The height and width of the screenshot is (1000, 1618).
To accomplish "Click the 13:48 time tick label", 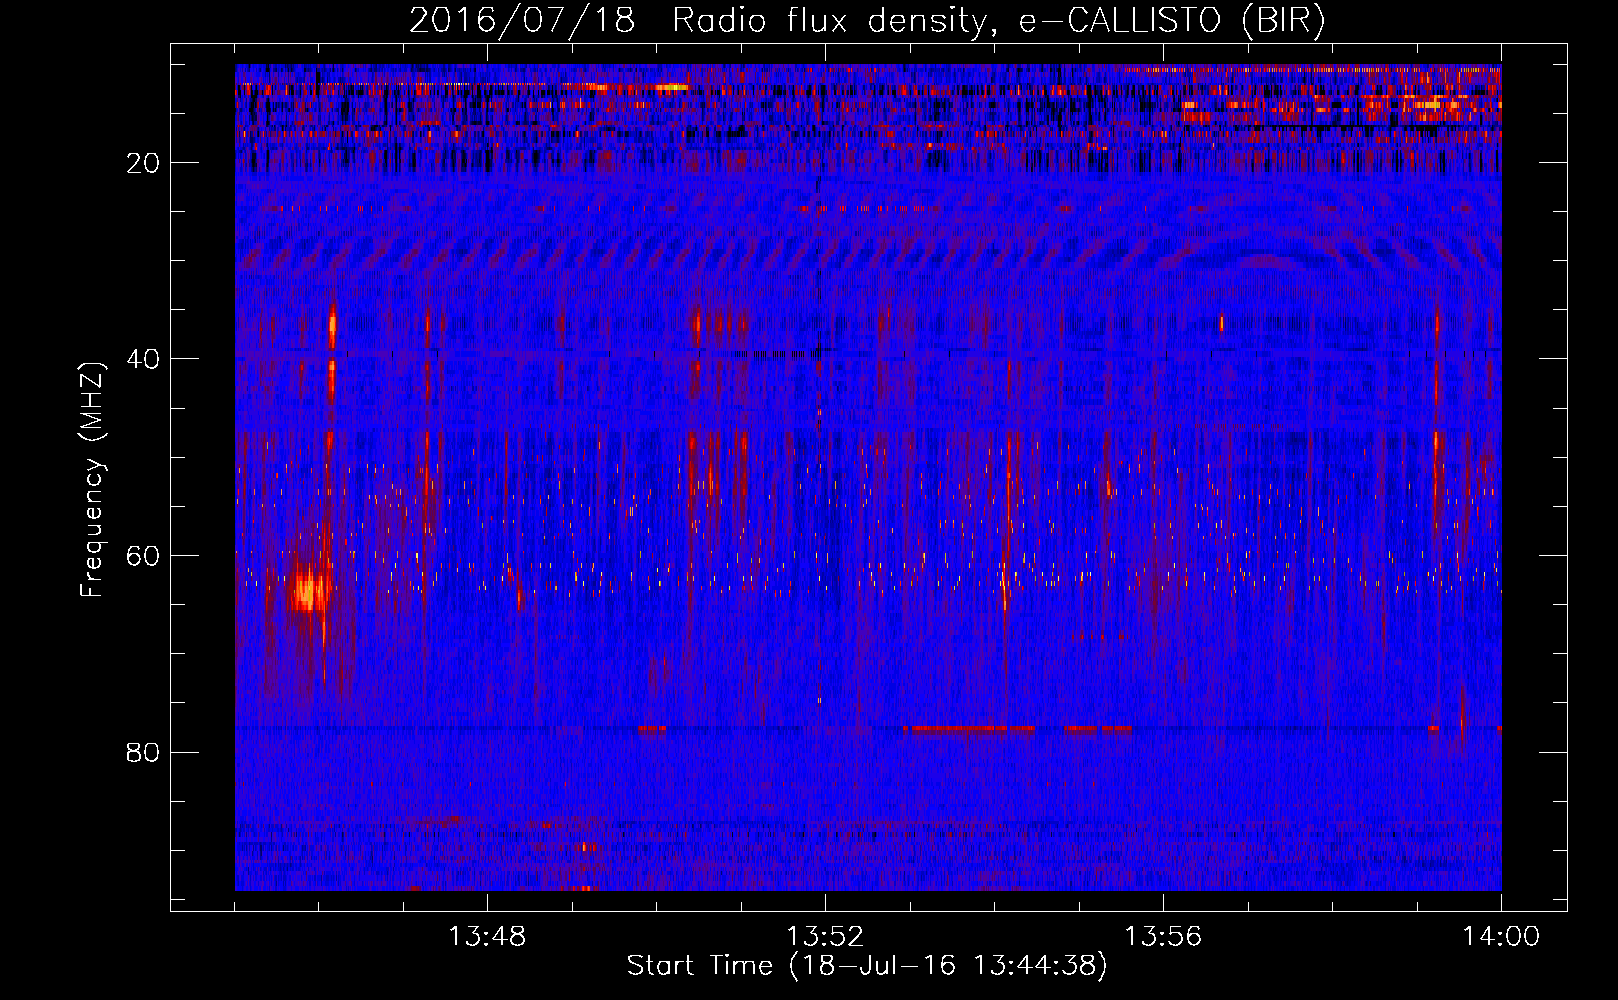I will click(x=487, y=937).
